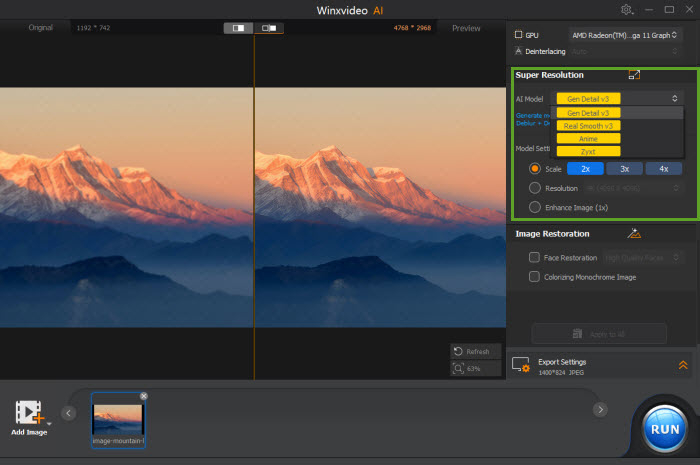Choose Real Smooth v3 from the model list

pos(588,126)
